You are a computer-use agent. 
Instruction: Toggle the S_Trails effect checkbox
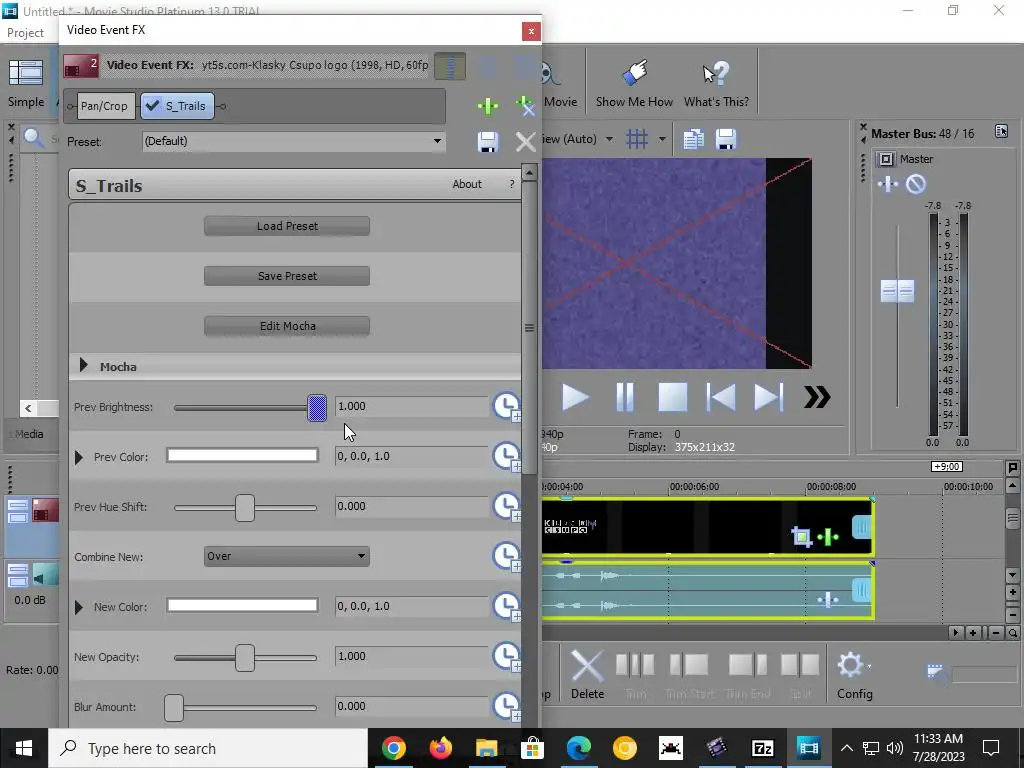pos(153,106)
